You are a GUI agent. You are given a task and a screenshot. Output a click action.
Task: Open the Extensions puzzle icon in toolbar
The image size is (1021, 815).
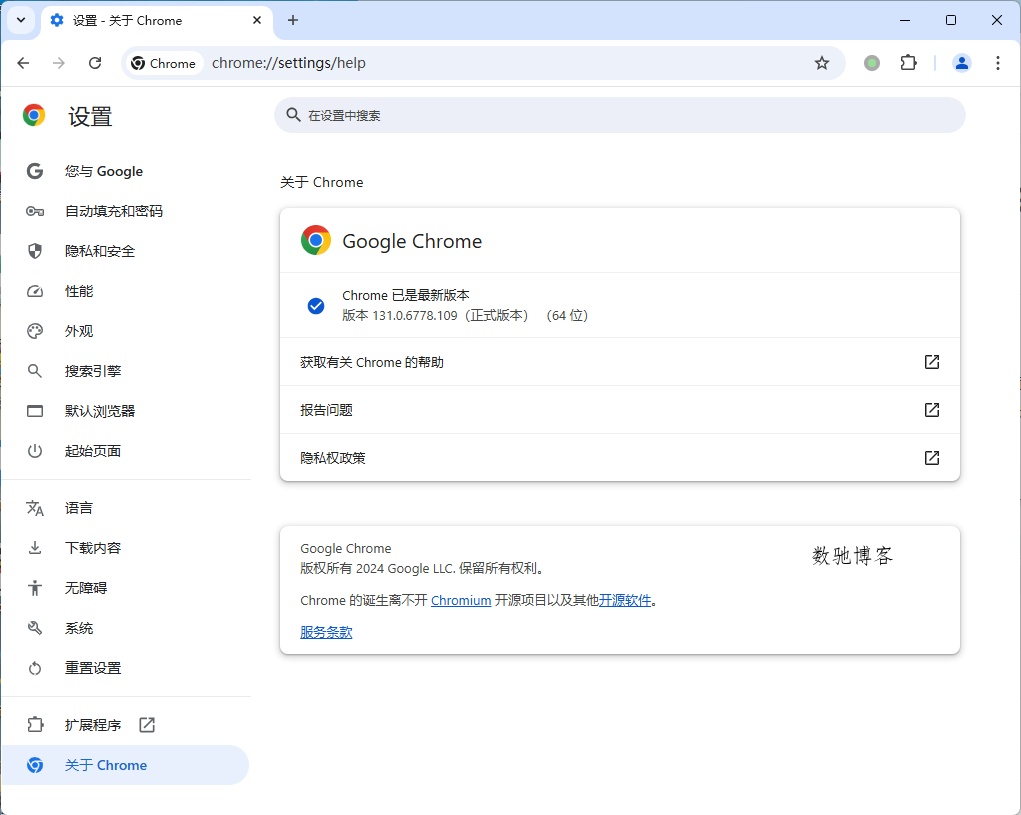[x=908, y=63]
